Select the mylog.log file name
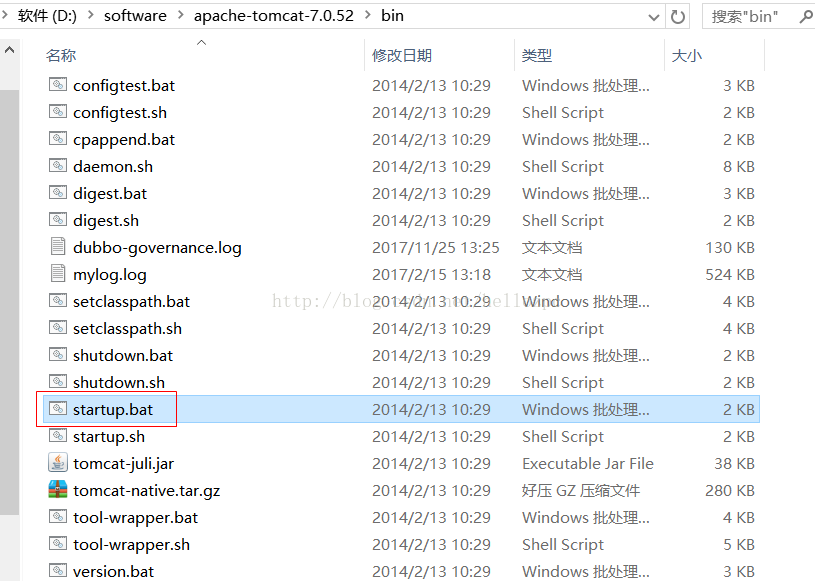This screenshot has width=815, height=581. click(x=110, y=274)
